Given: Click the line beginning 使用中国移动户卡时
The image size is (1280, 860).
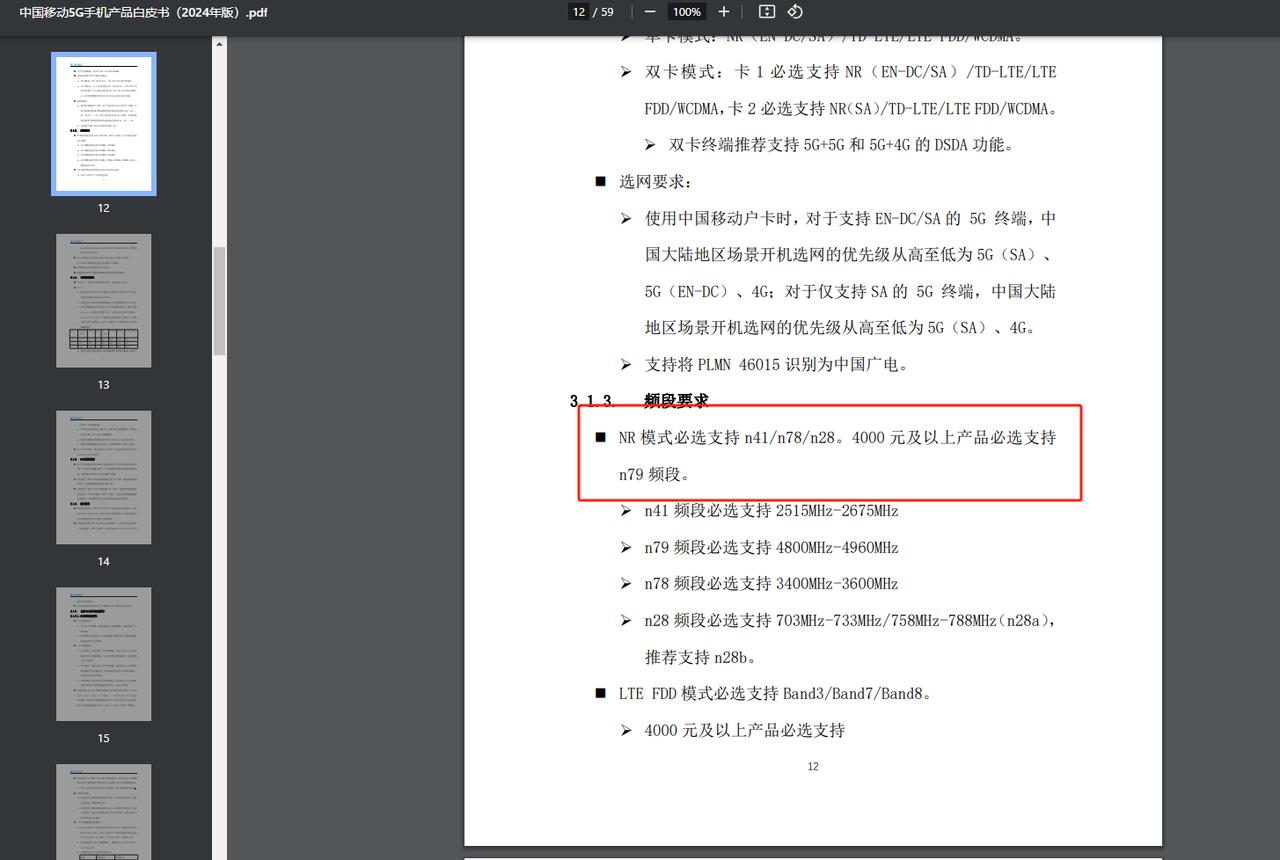Looking at the screenshot, I should (850, 218).
